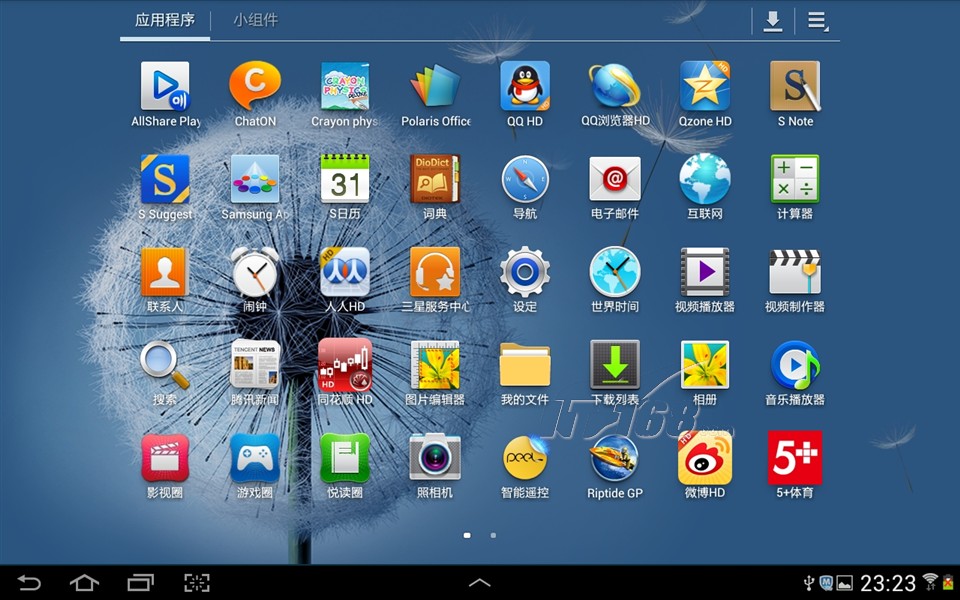Select the first apps page dot
960x600 pixels.
pyautogui.click(x=467, y=536)
